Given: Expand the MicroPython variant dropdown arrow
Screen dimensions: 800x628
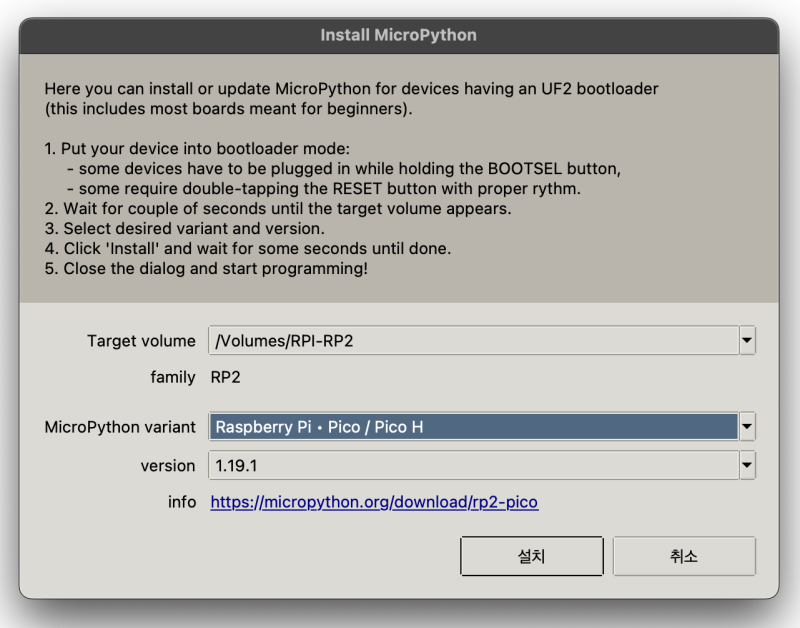Looking at the screenshot, I should (x=747, y=427).
